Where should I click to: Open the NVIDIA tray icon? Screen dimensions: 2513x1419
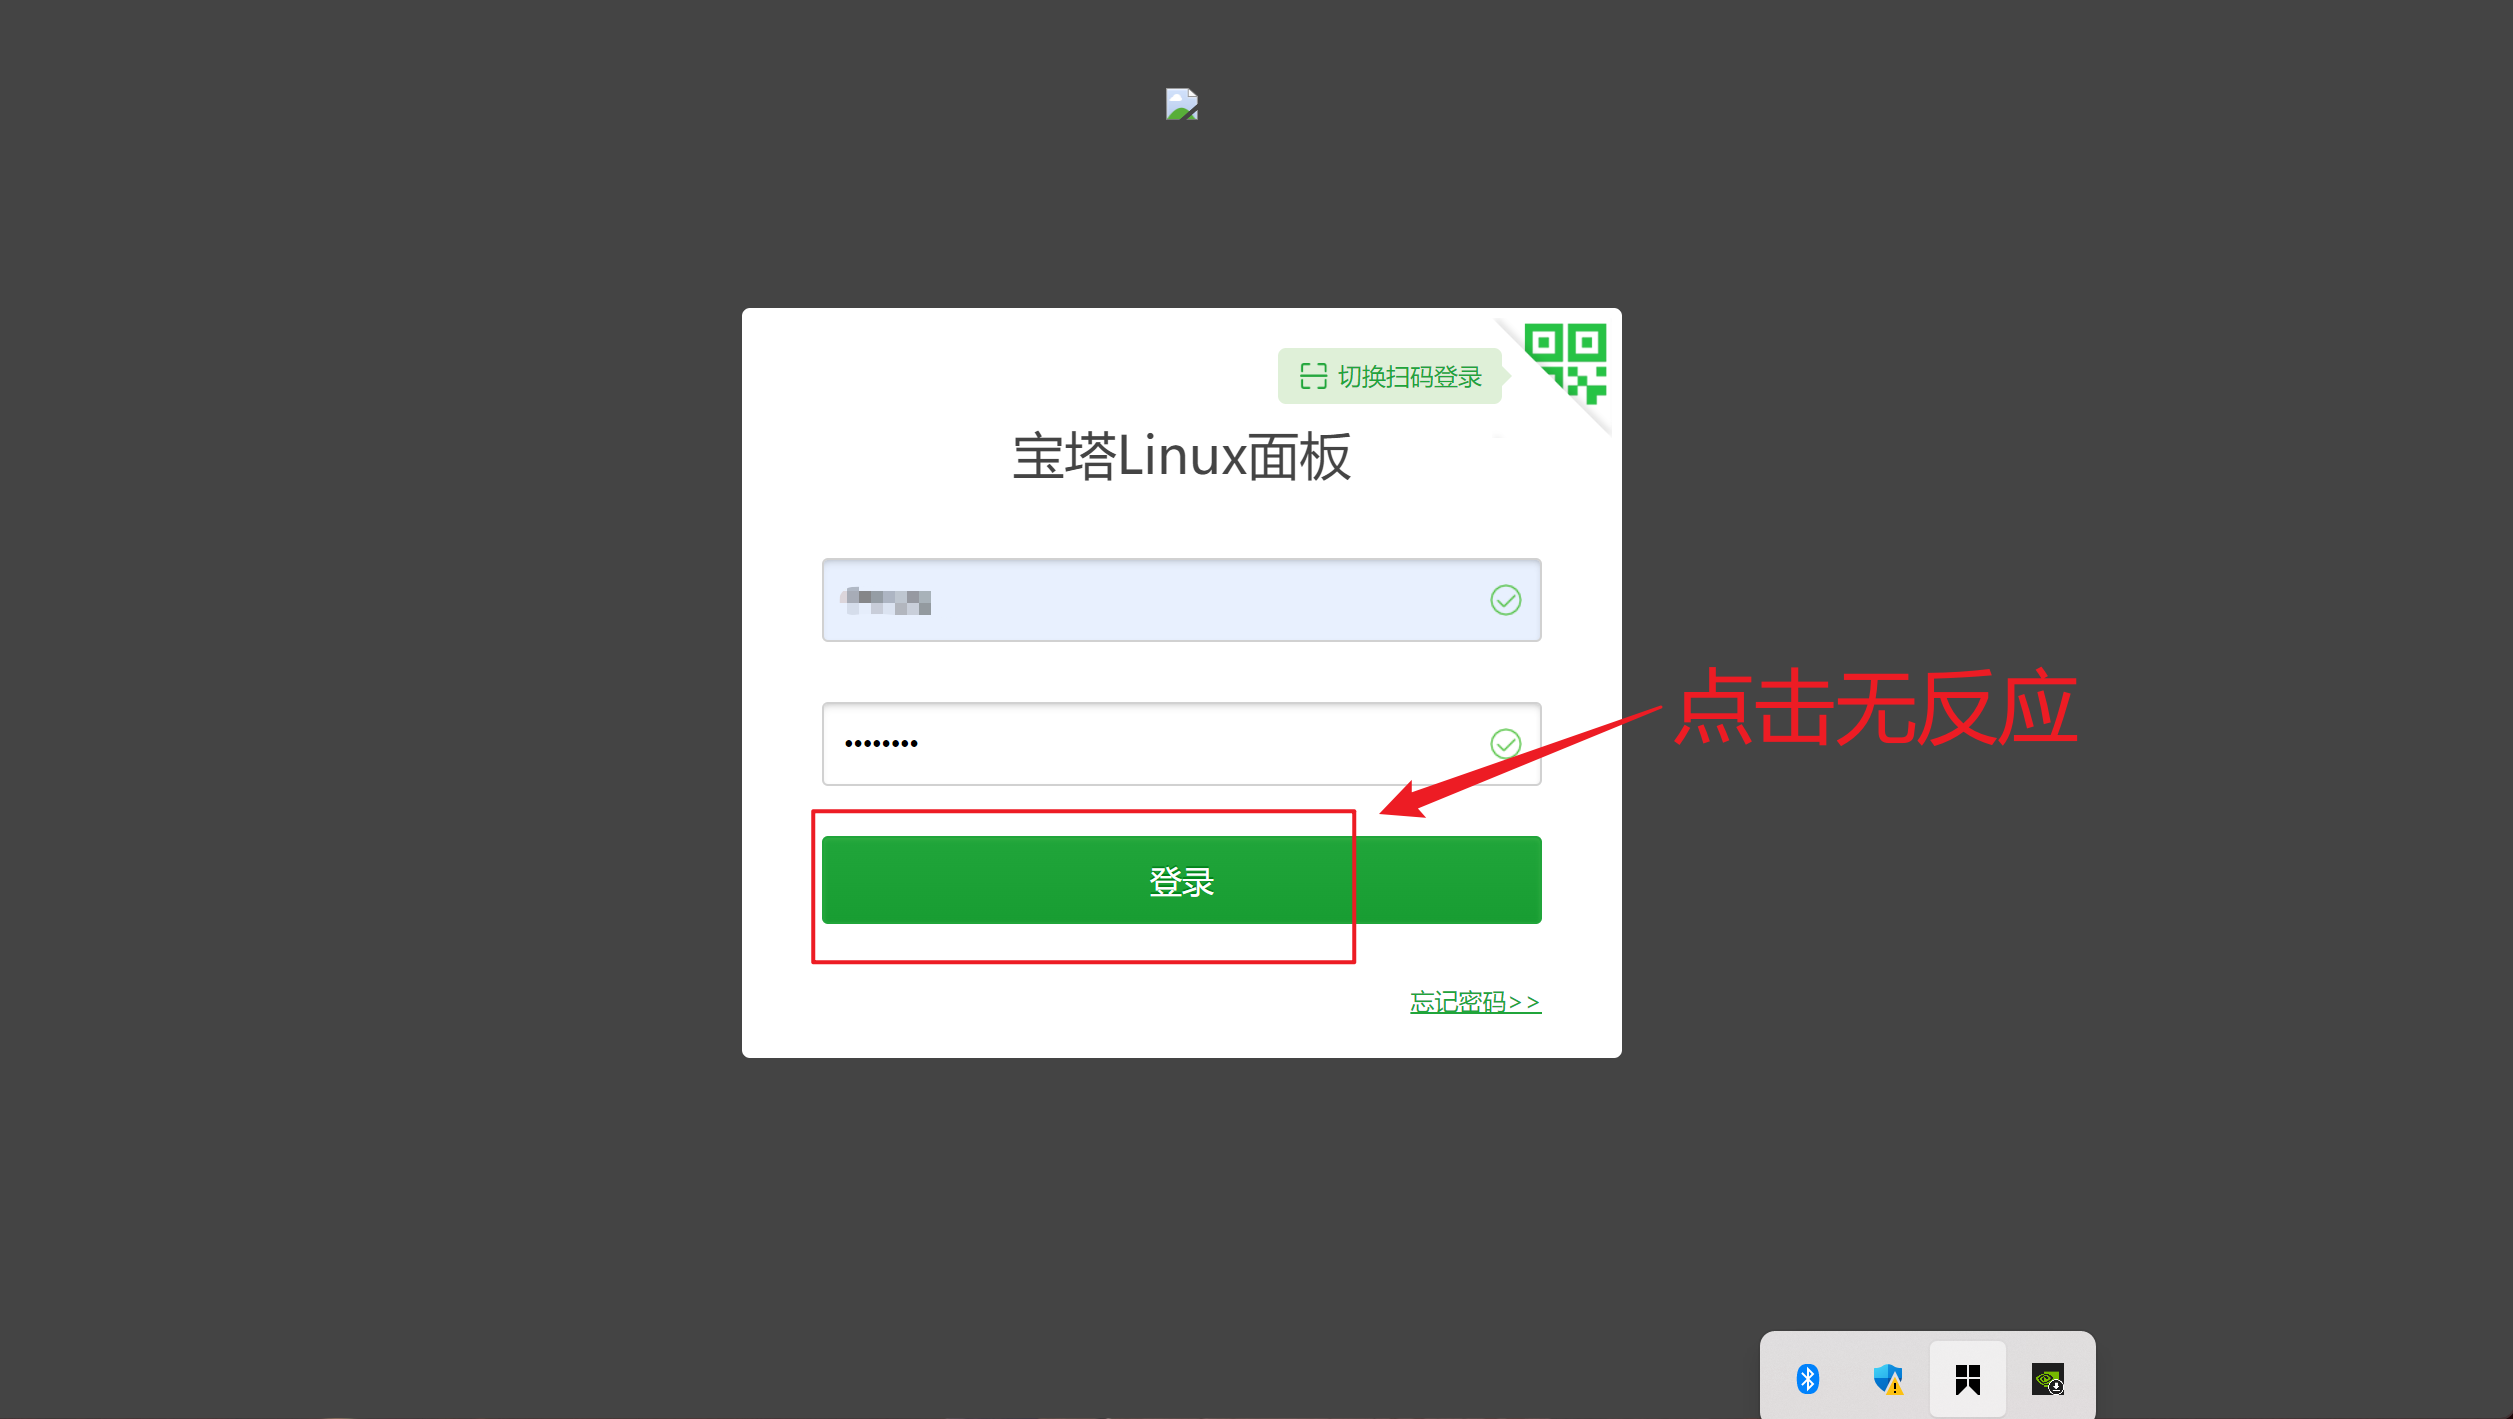pyautogui.click(x=2047, y=1379)
